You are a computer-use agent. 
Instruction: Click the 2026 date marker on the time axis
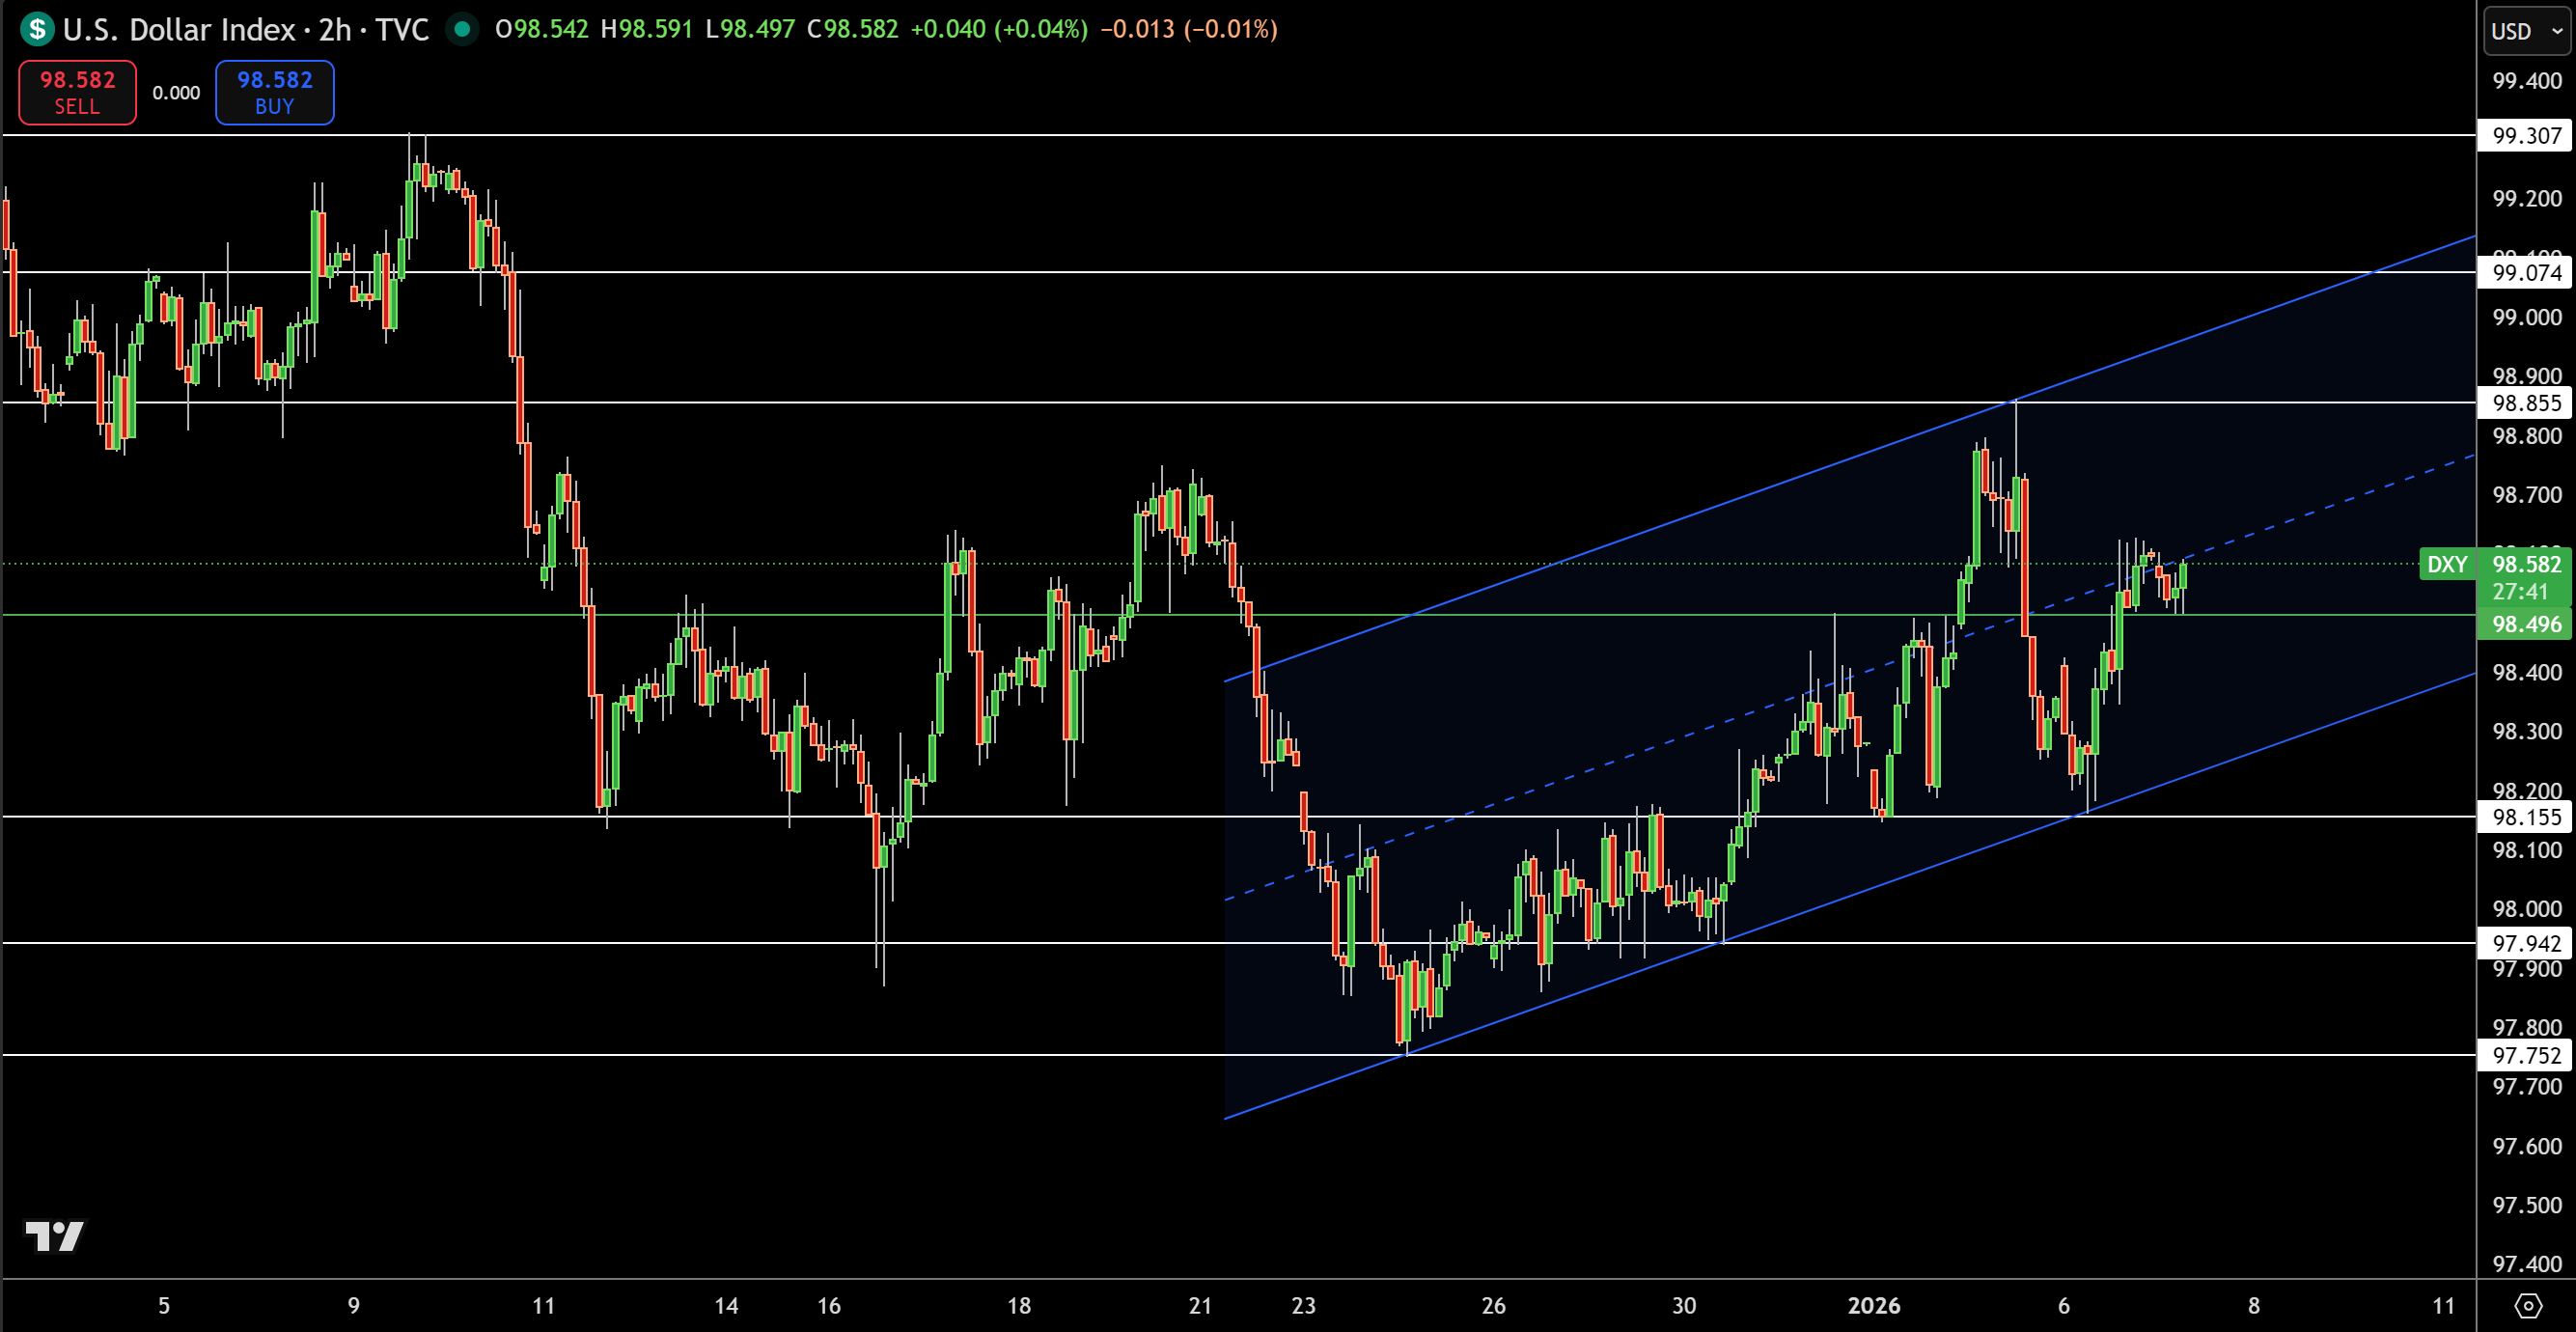pyautogui.click(x=1873, y=1305)
